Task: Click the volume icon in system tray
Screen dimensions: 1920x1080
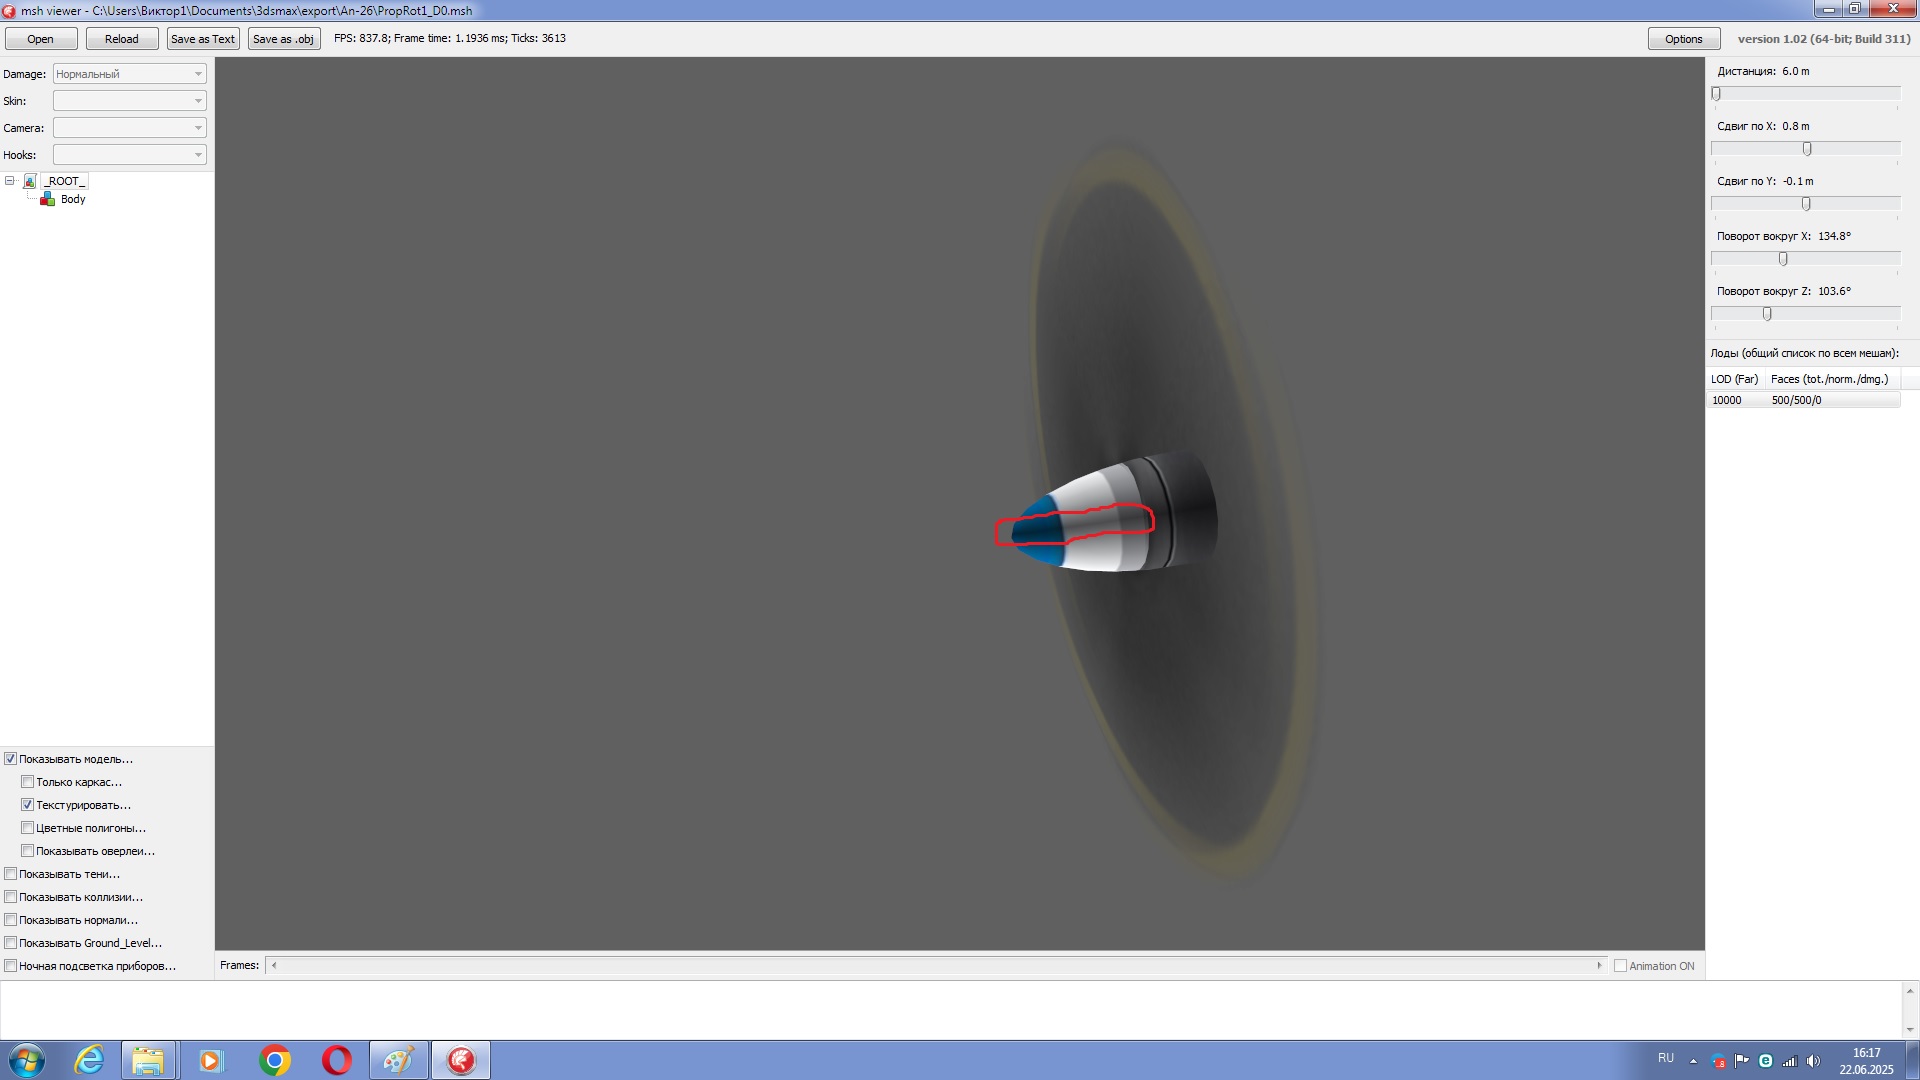Action: [1813, 1061]
